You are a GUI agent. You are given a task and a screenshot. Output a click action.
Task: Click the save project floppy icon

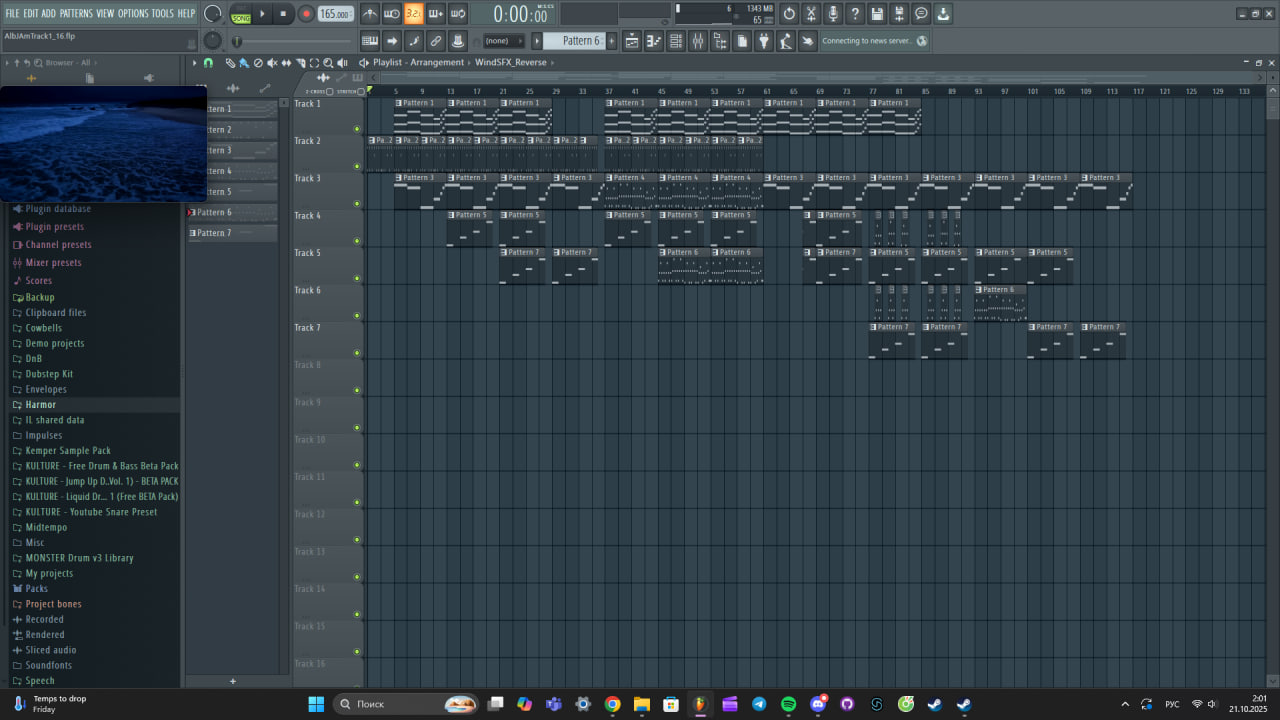877,14
